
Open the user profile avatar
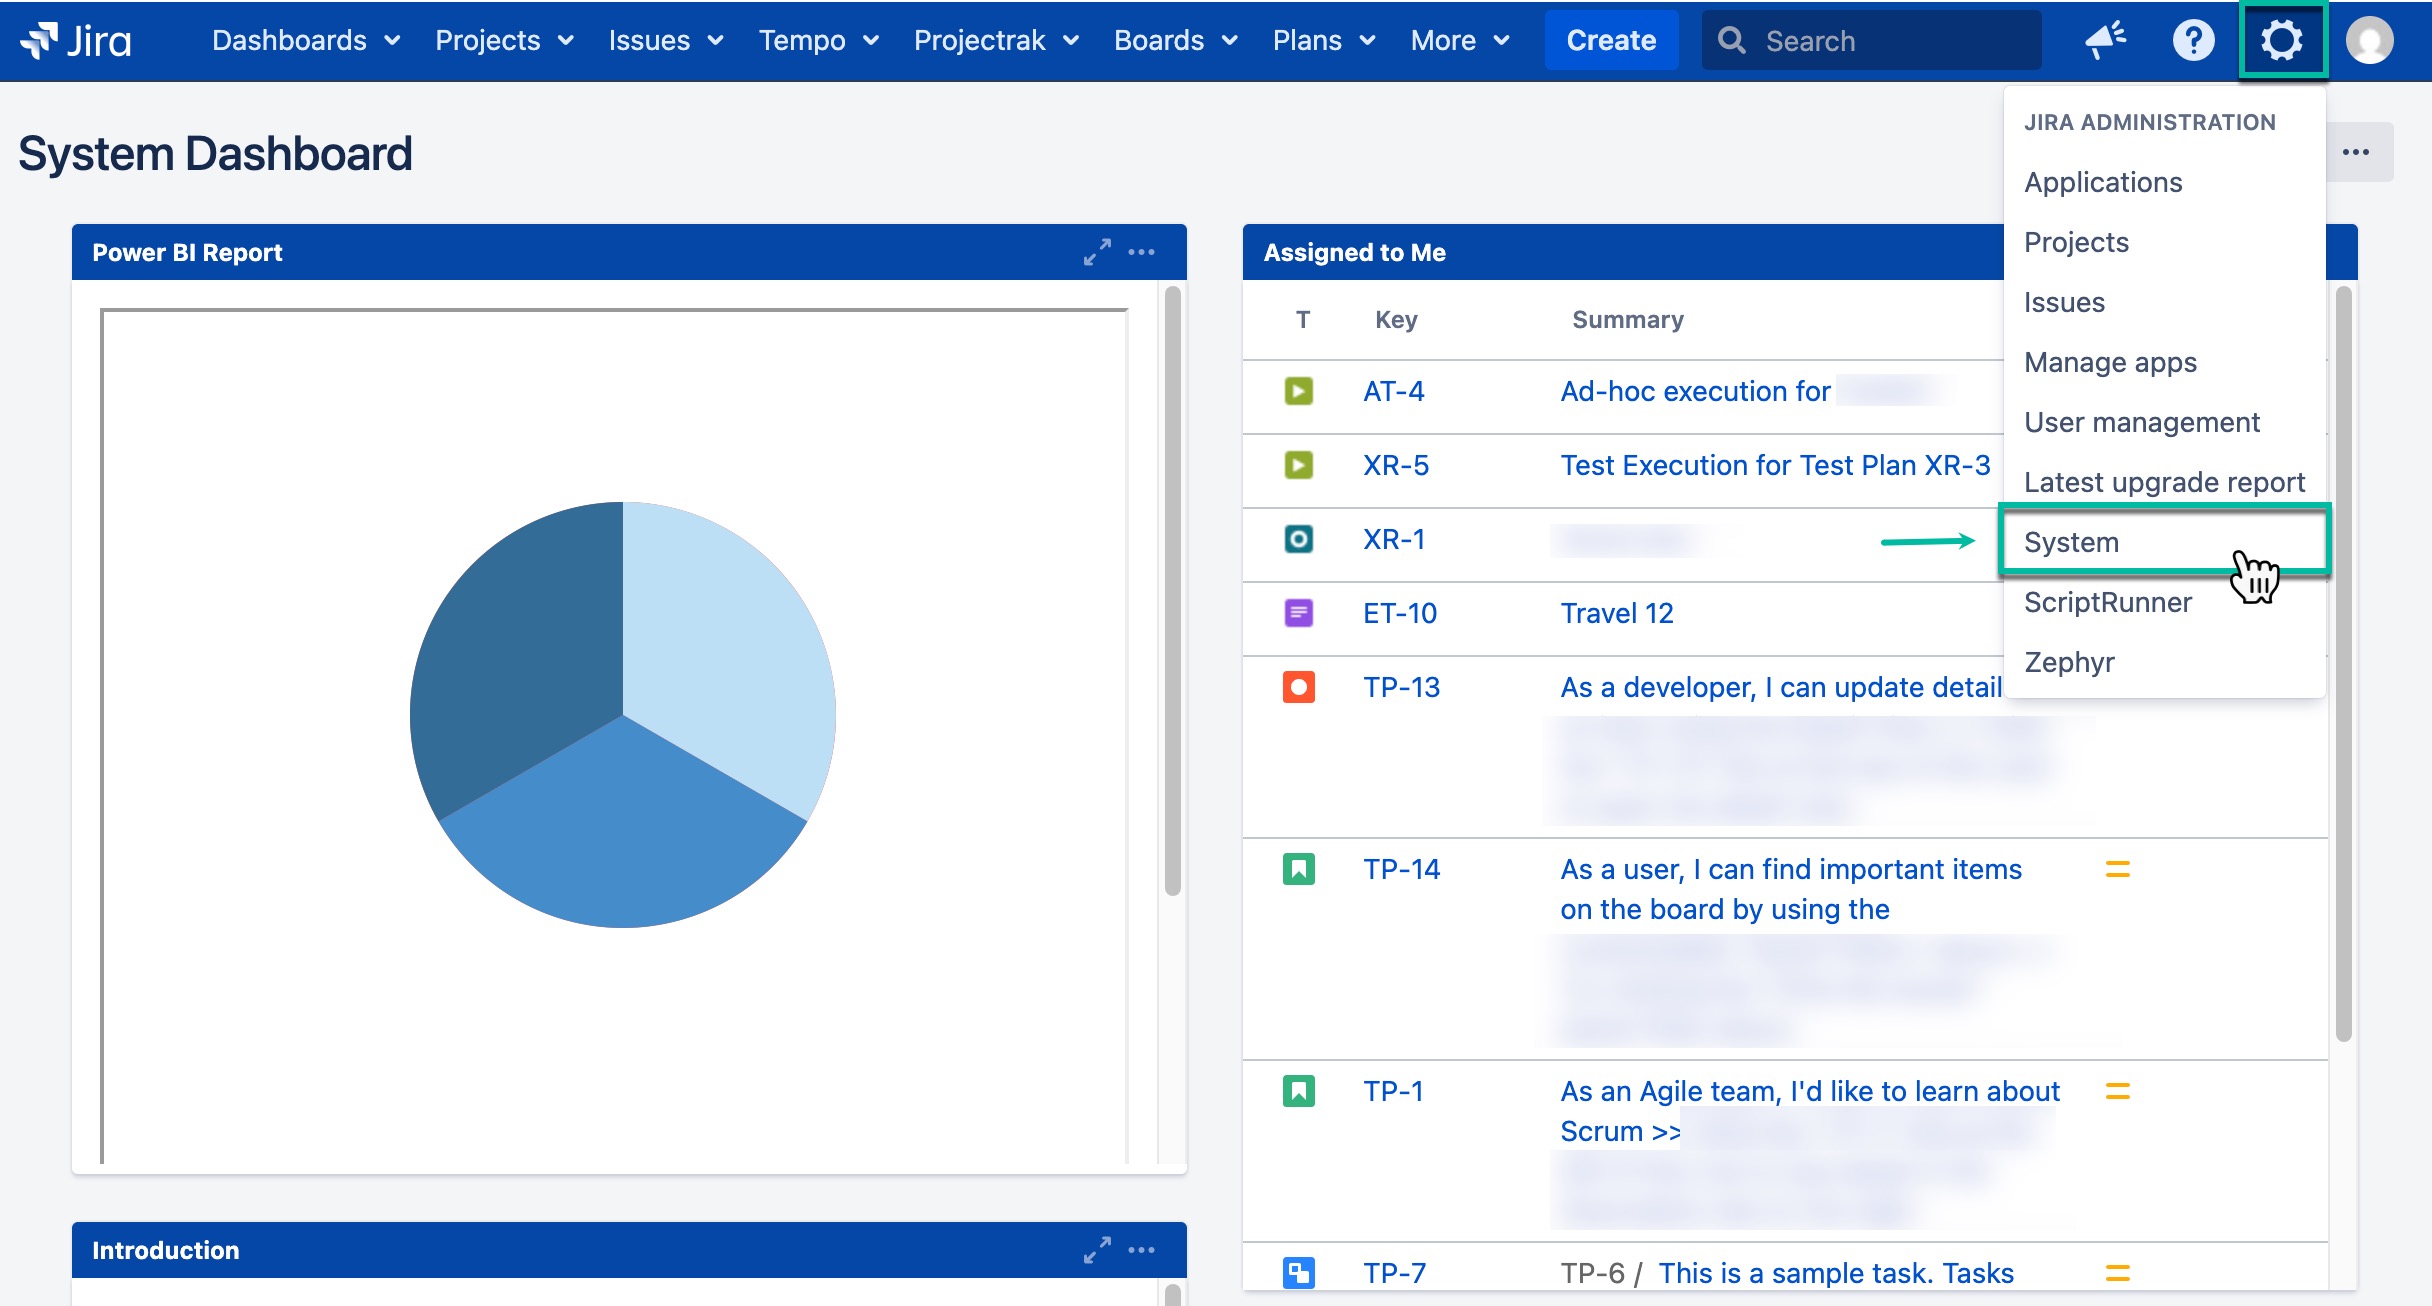tap(2370, 40)
